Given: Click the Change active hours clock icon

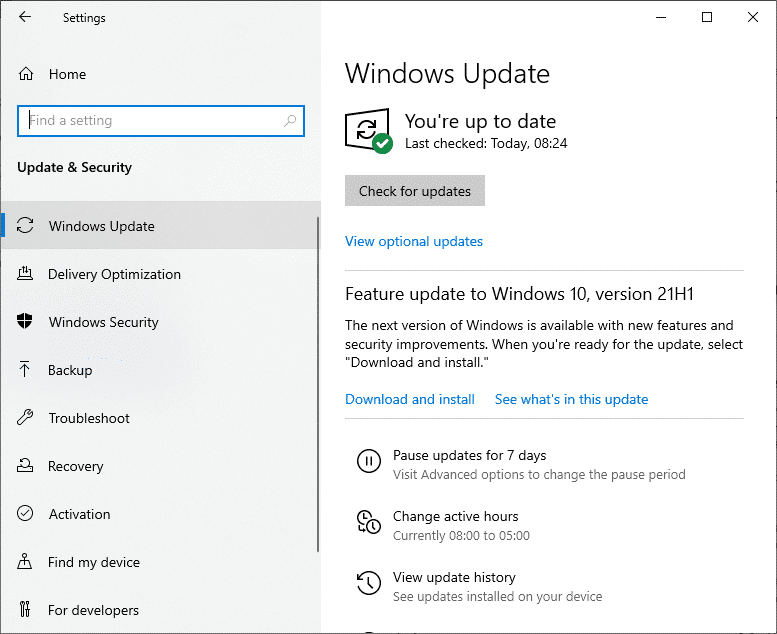Looking at the screenshot, I should (368, 522).
